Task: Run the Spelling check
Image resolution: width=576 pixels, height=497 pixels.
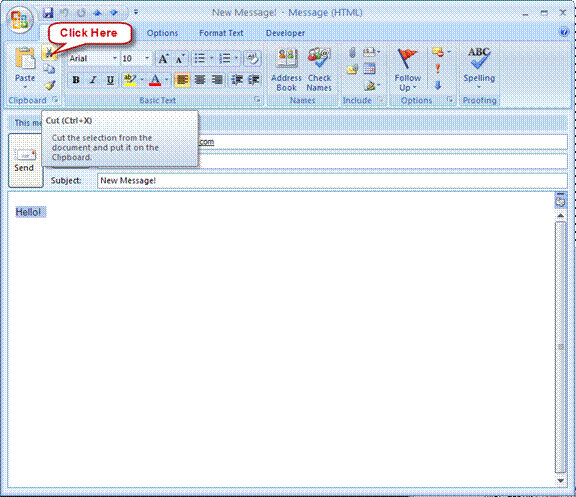Action: pyautogui.click(x=479, y=69)
